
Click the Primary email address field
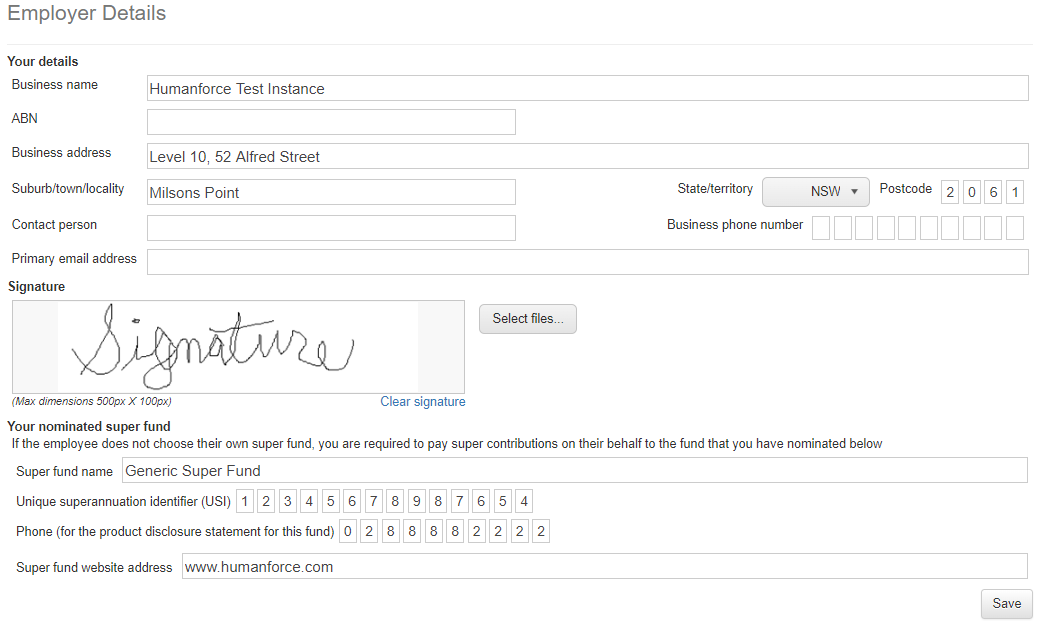587,262
